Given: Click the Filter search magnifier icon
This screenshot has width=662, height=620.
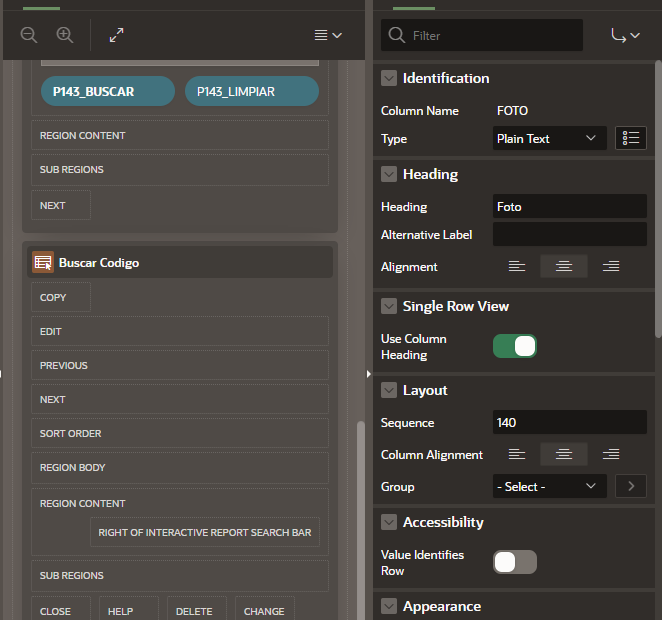Looking at the screenshot, I should pos(396,35).
